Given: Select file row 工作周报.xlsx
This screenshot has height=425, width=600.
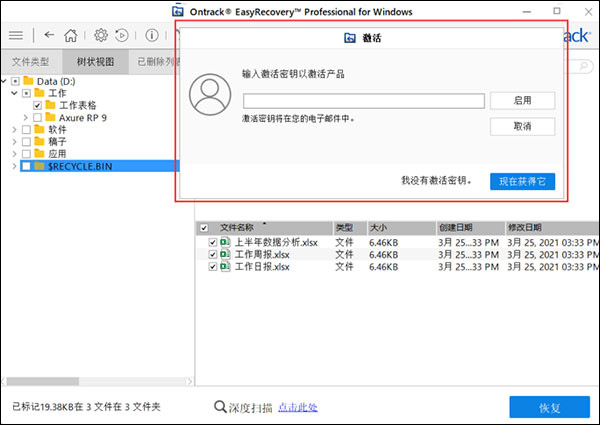Looking at the screenshot, I should pos(398,255).
